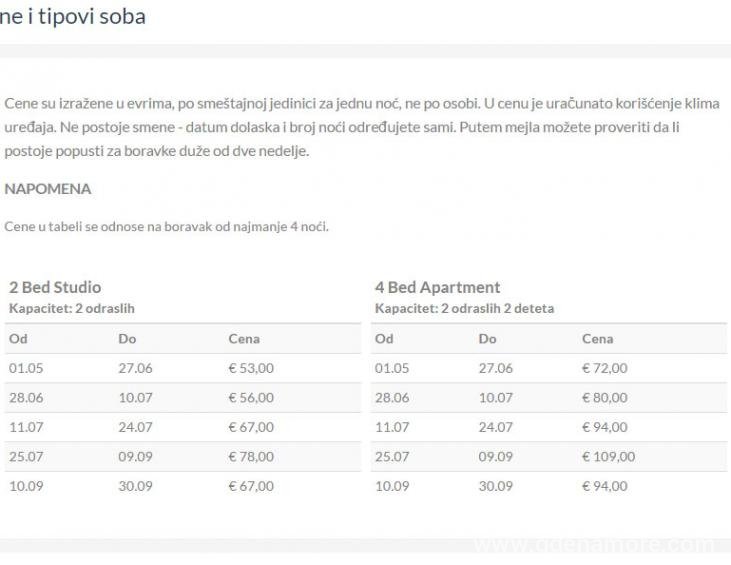Viewport: 731px width, 565px height.
Task: Click the € 80,00 apartment price cell
Action: (x=604, y=398)
